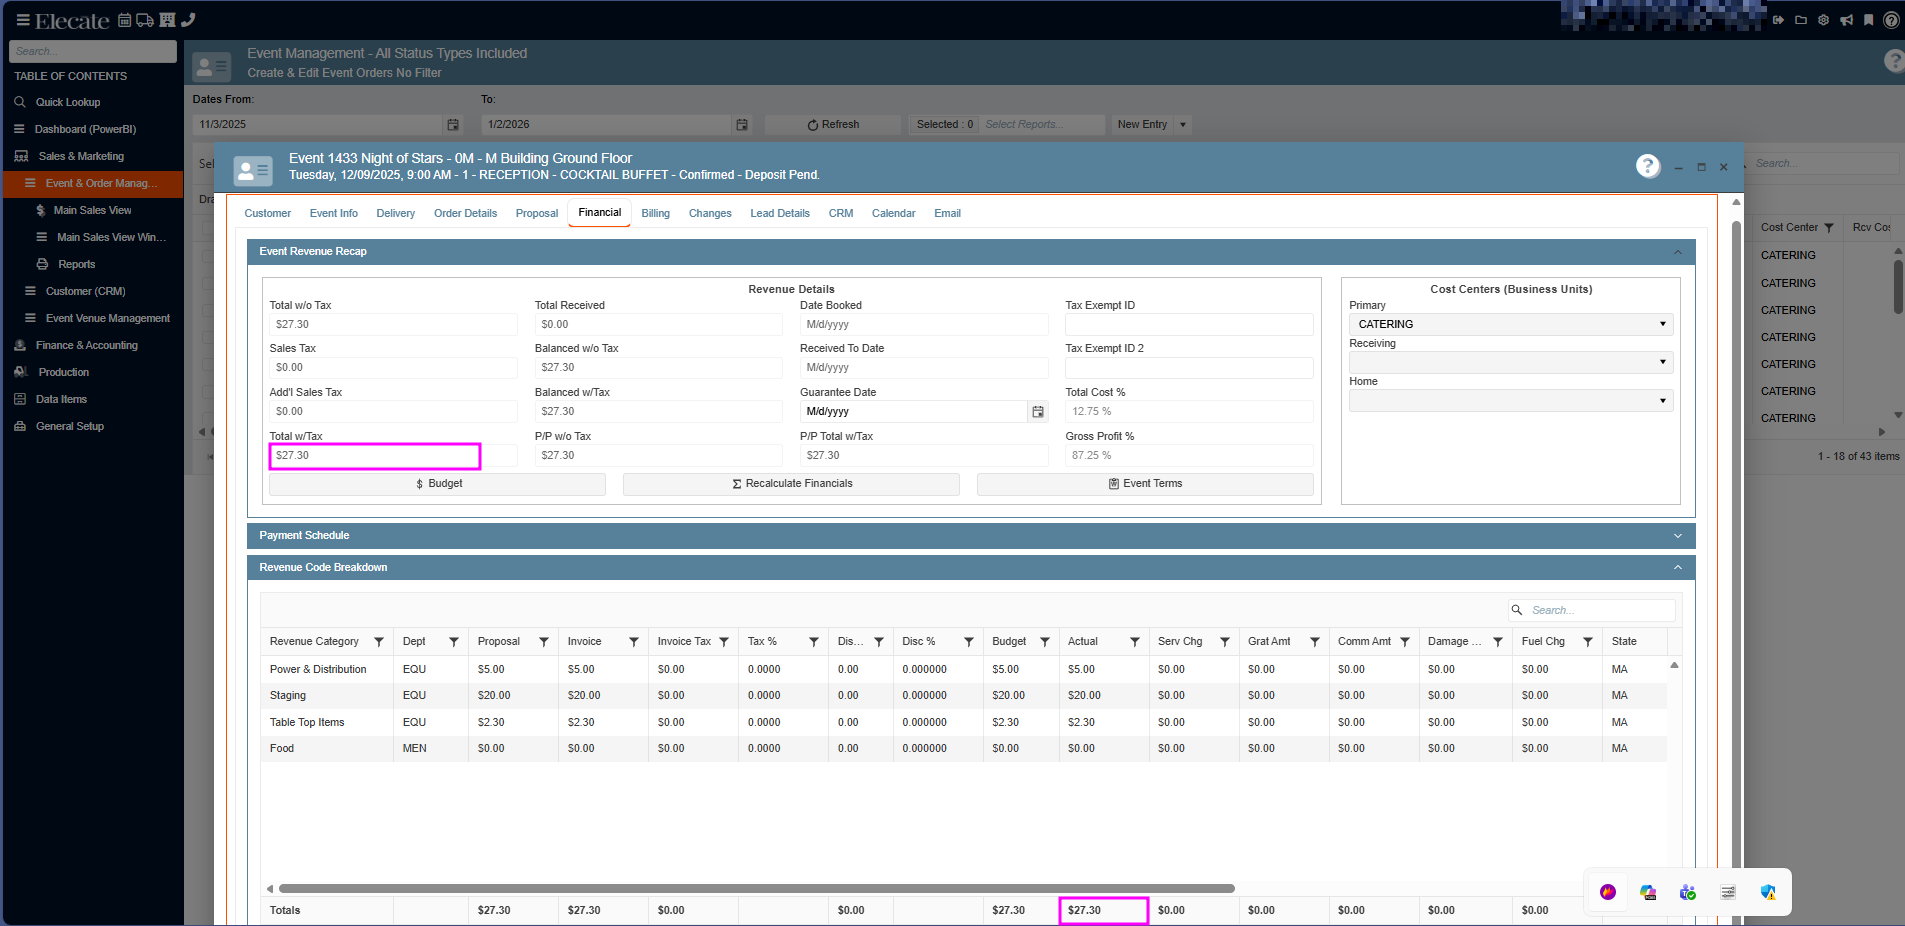
Task: Expand the Payment Schedule section
Action: point(1677,536)
